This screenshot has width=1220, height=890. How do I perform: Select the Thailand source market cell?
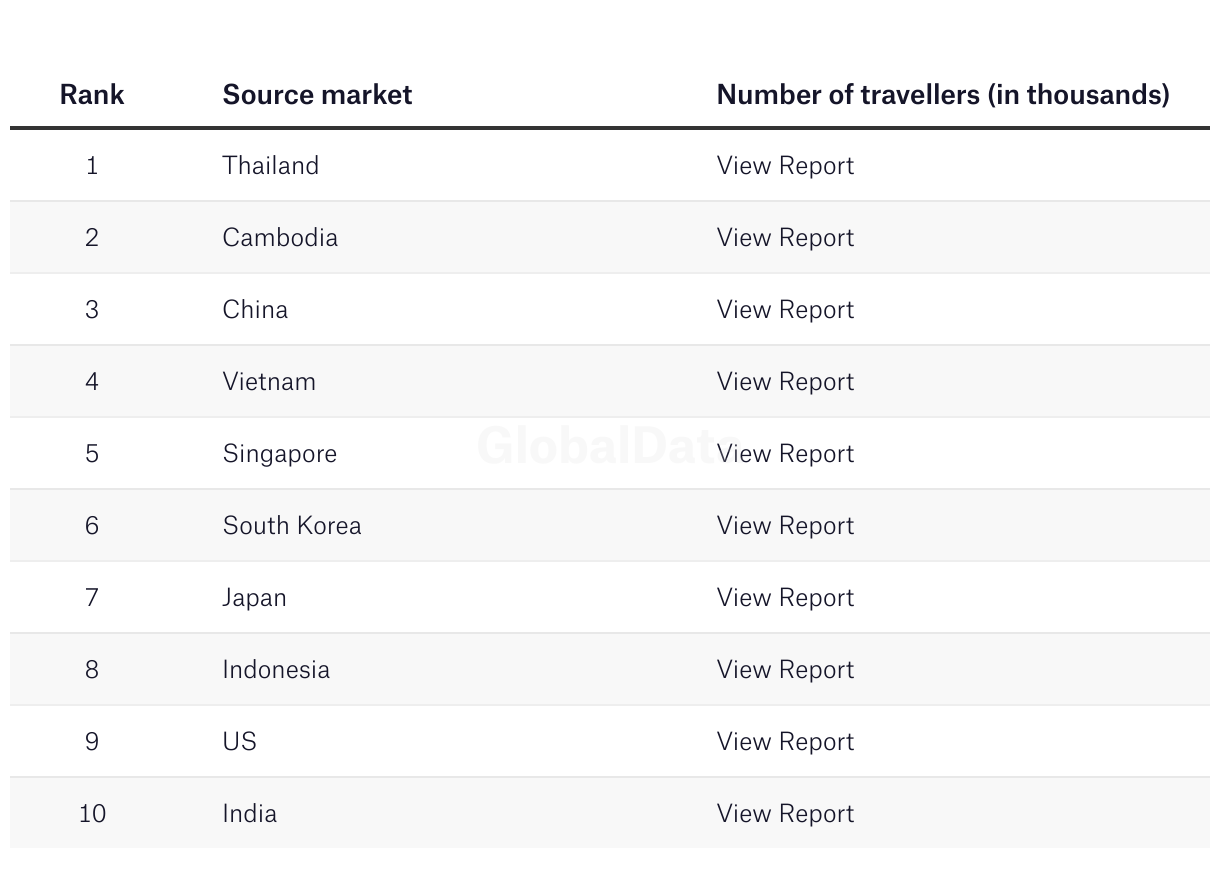point(271,165)
